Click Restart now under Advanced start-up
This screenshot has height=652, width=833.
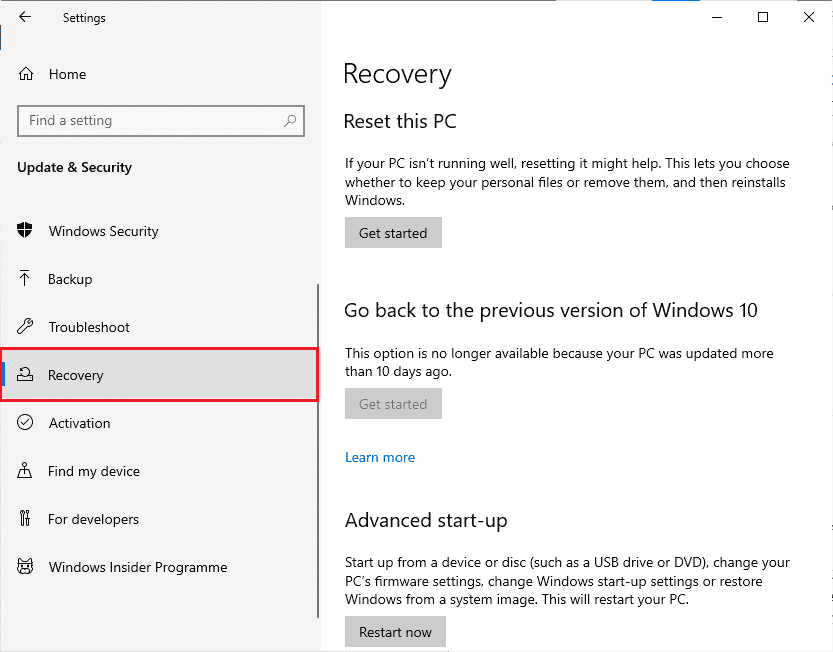click(395, 632)
